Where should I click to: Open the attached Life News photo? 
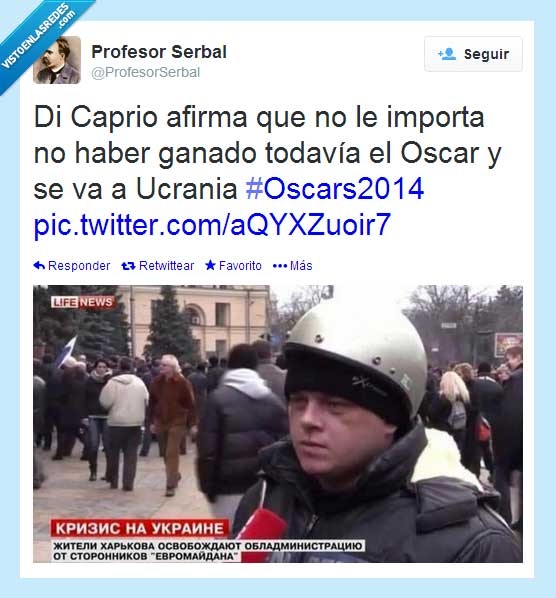[x=278, y=424]
